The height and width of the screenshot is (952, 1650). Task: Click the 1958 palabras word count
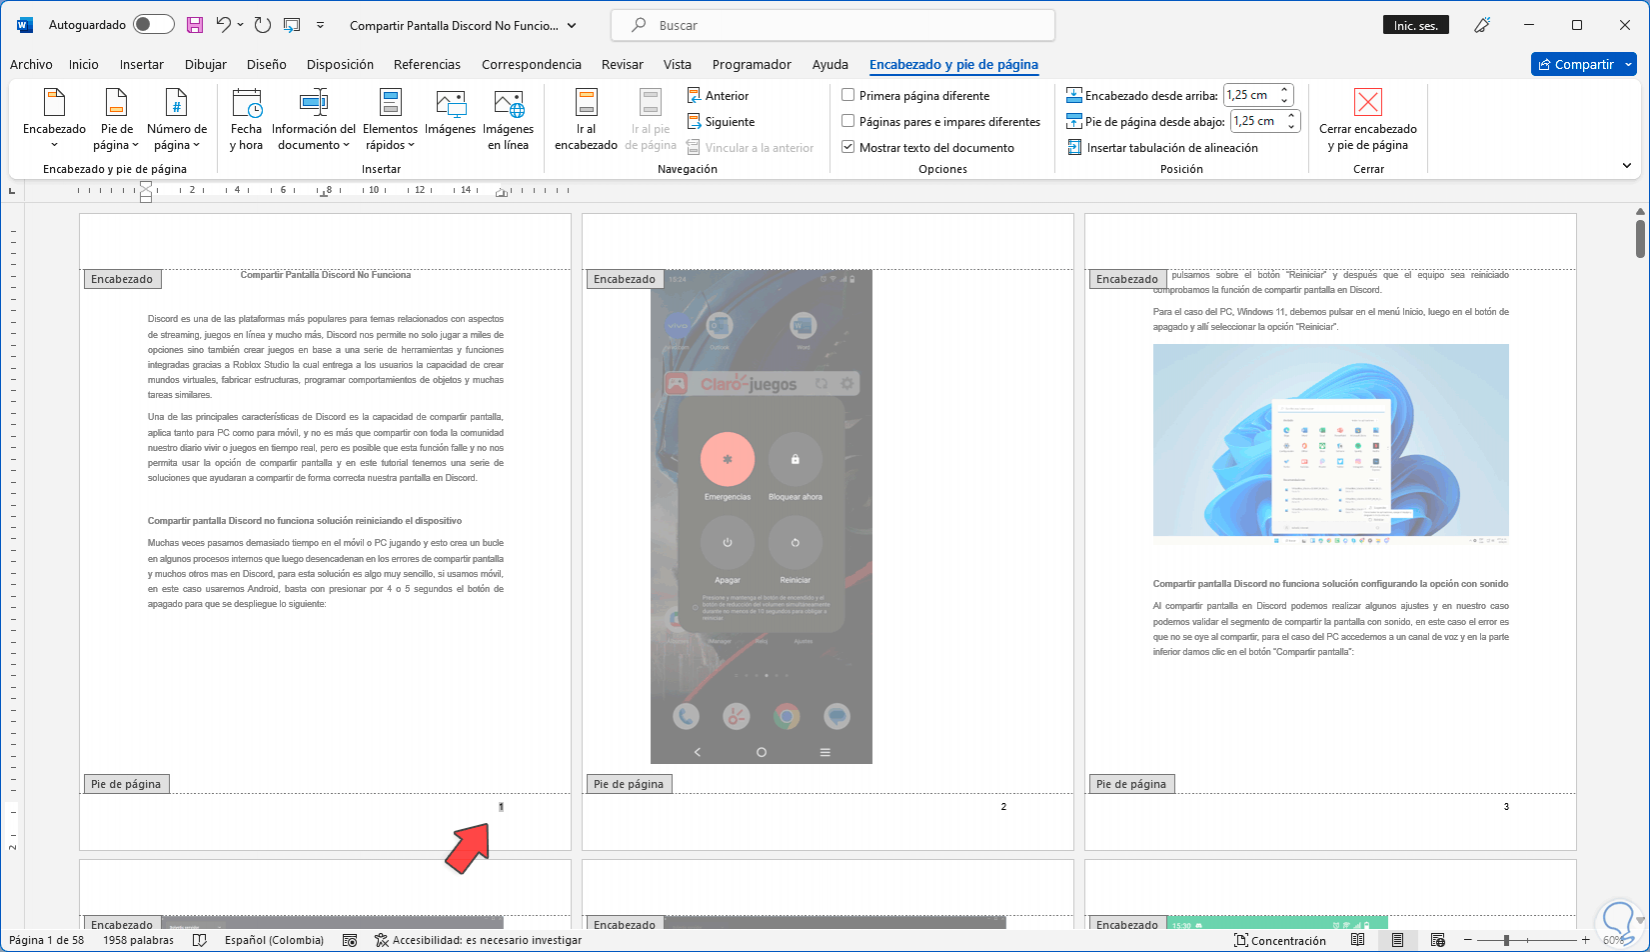coord(138,940)
